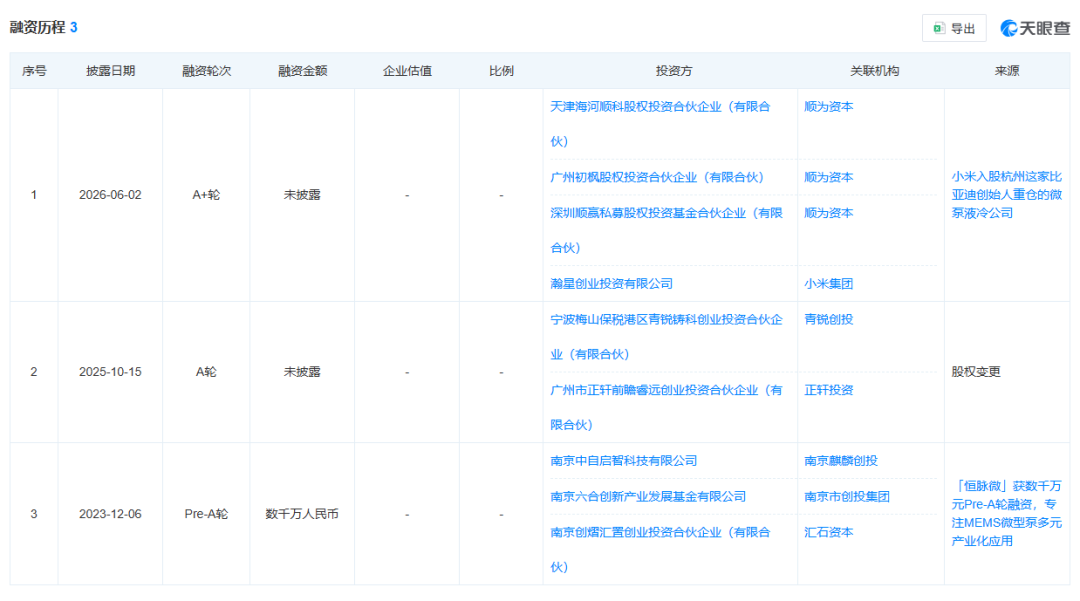
Task: Open investor 南京创熠汇置创业投资合伙企业 link
Action: [x=660, y=549]
